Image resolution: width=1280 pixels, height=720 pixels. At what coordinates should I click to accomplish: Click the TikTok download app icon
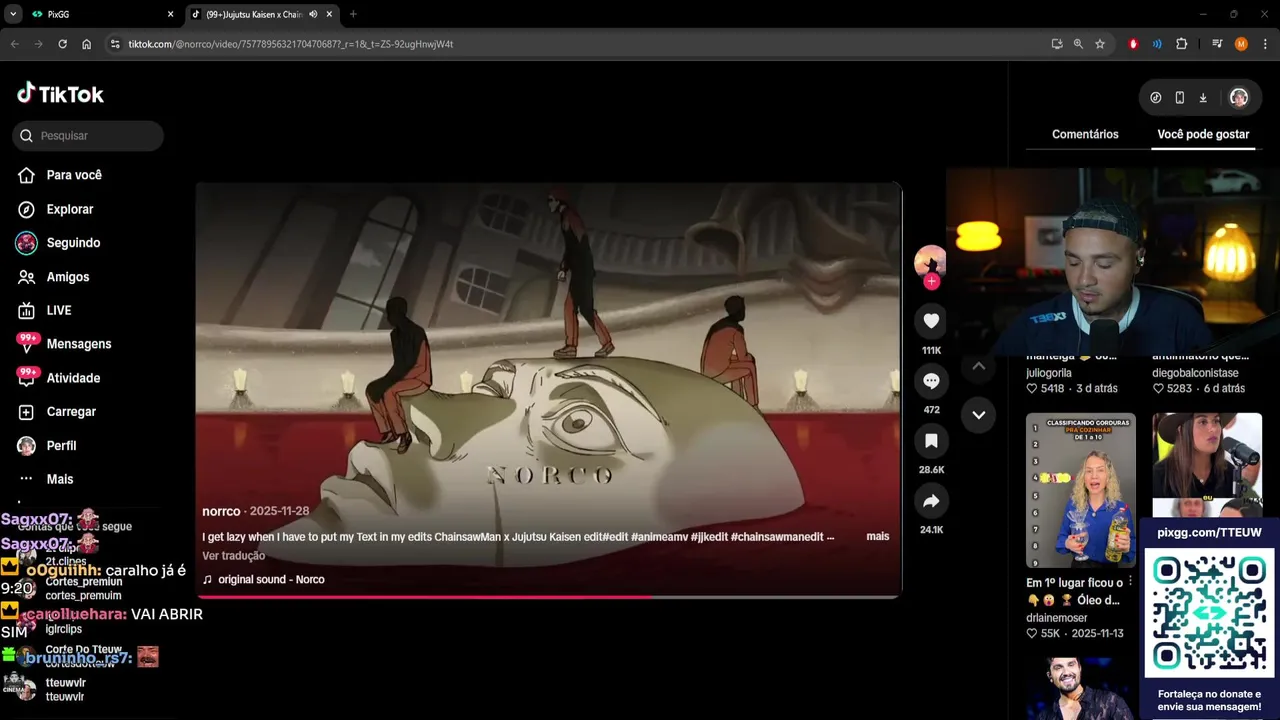click(1203, 98)
